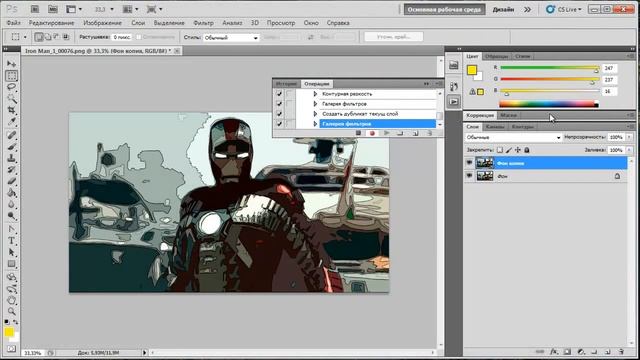
Task: Toggle lock position icon
Action: click(x=518, y=150)
